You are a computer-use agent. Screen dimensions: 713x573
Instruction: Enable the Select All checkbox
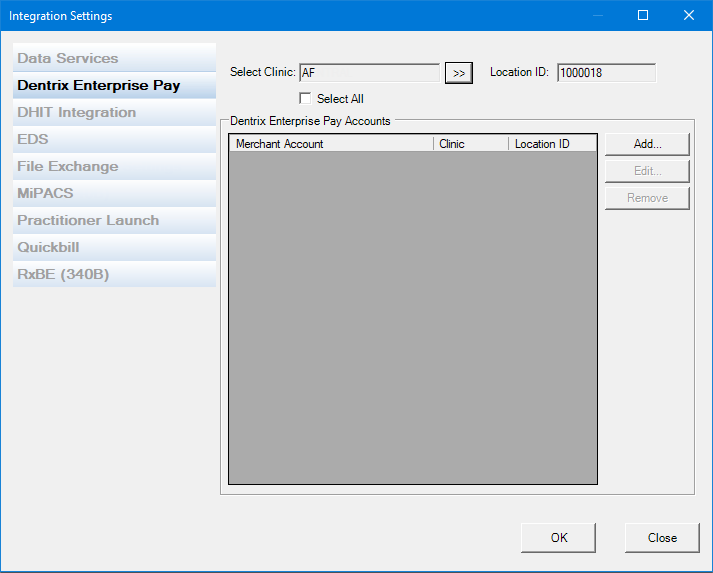306,99
